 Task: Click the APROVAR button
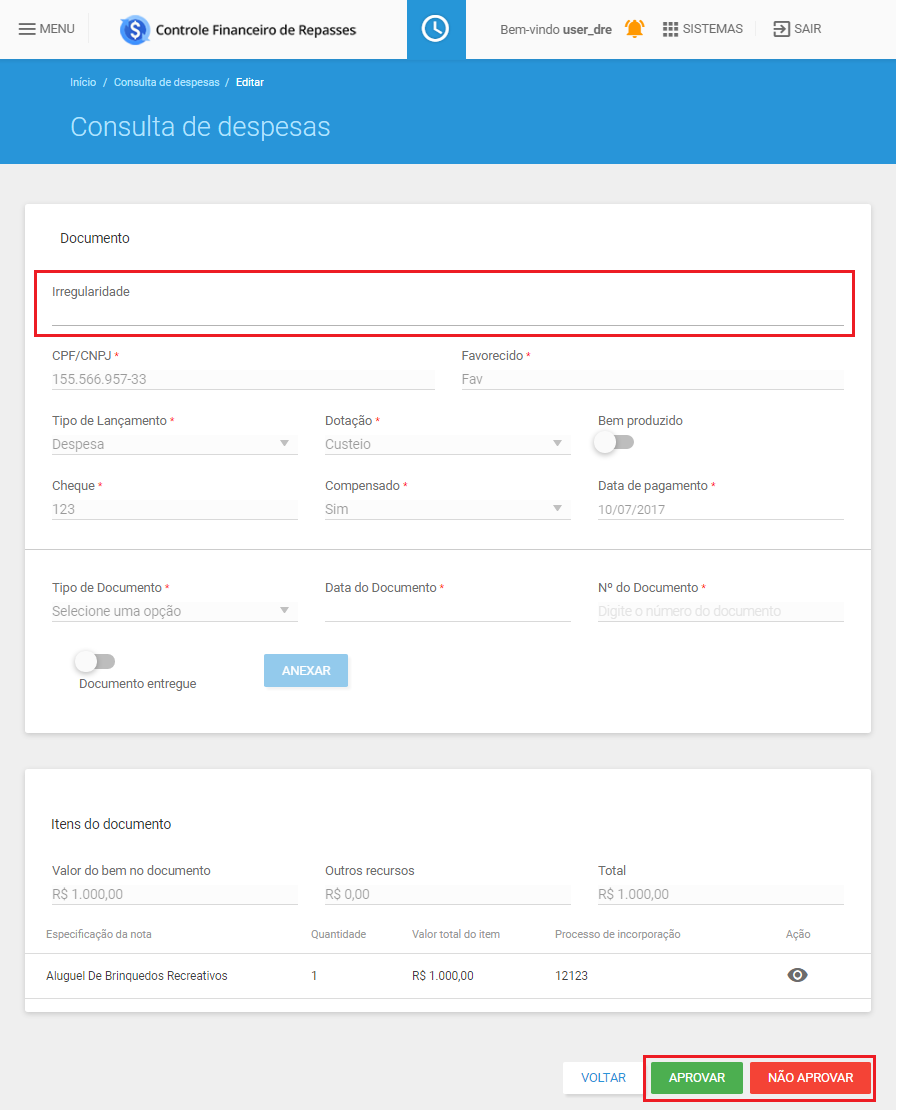click(x=696, y=1079)
